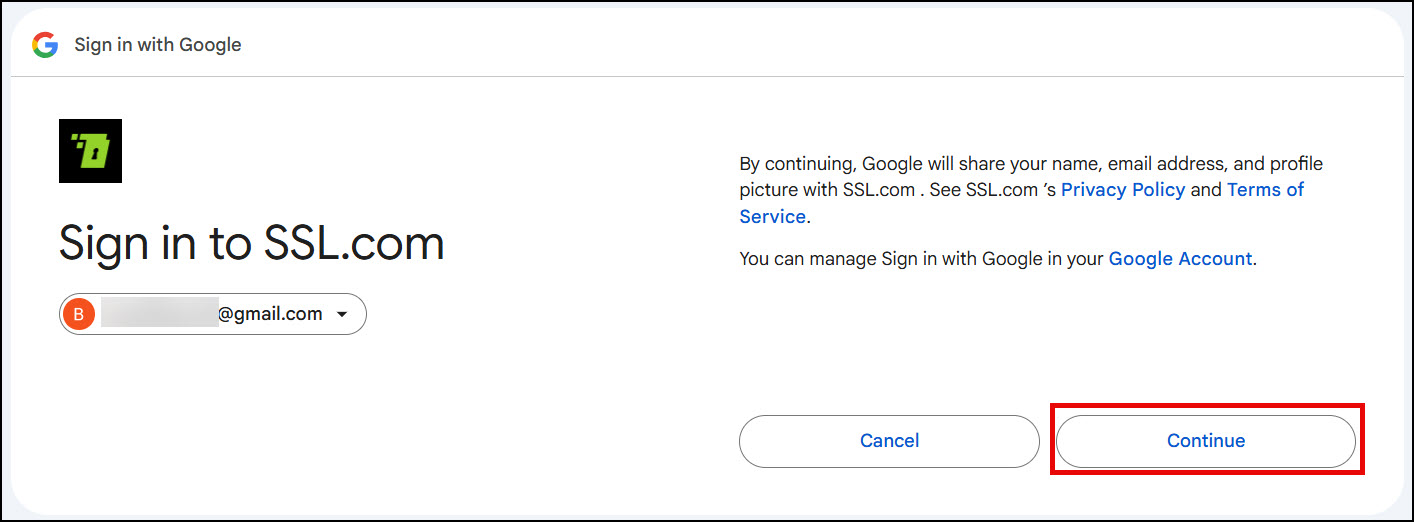Open SSL.com's Privacy Policy link
Viewport: 1414px width, 522px height.
(1123, 190)
